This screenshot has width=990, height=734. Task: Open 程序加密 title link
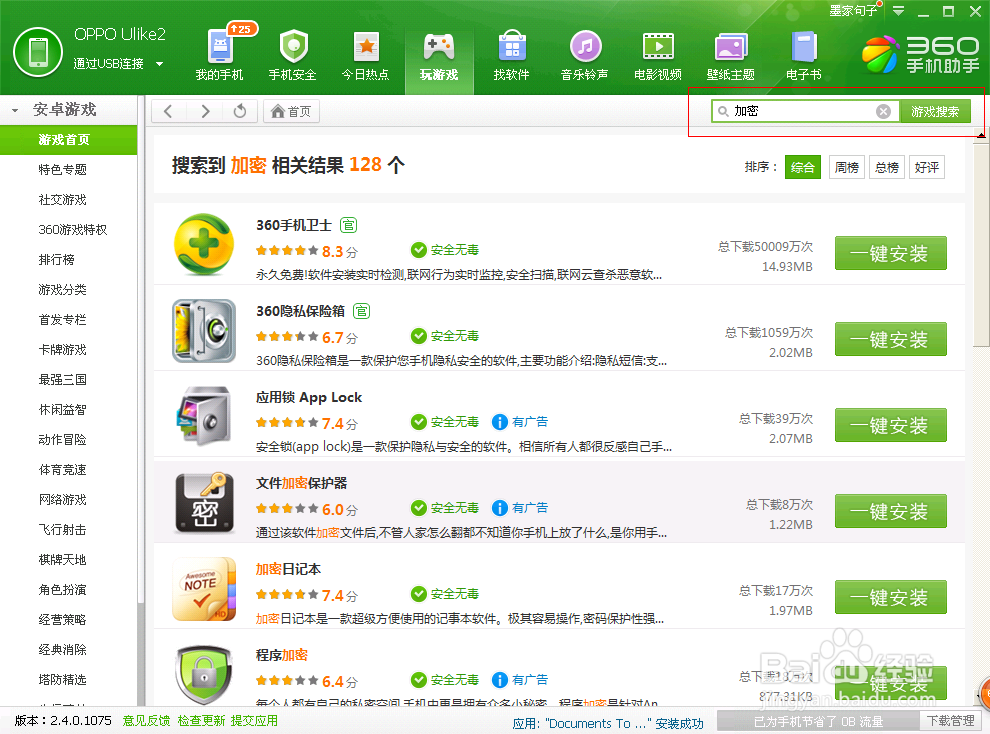click(x=282, y=655)
